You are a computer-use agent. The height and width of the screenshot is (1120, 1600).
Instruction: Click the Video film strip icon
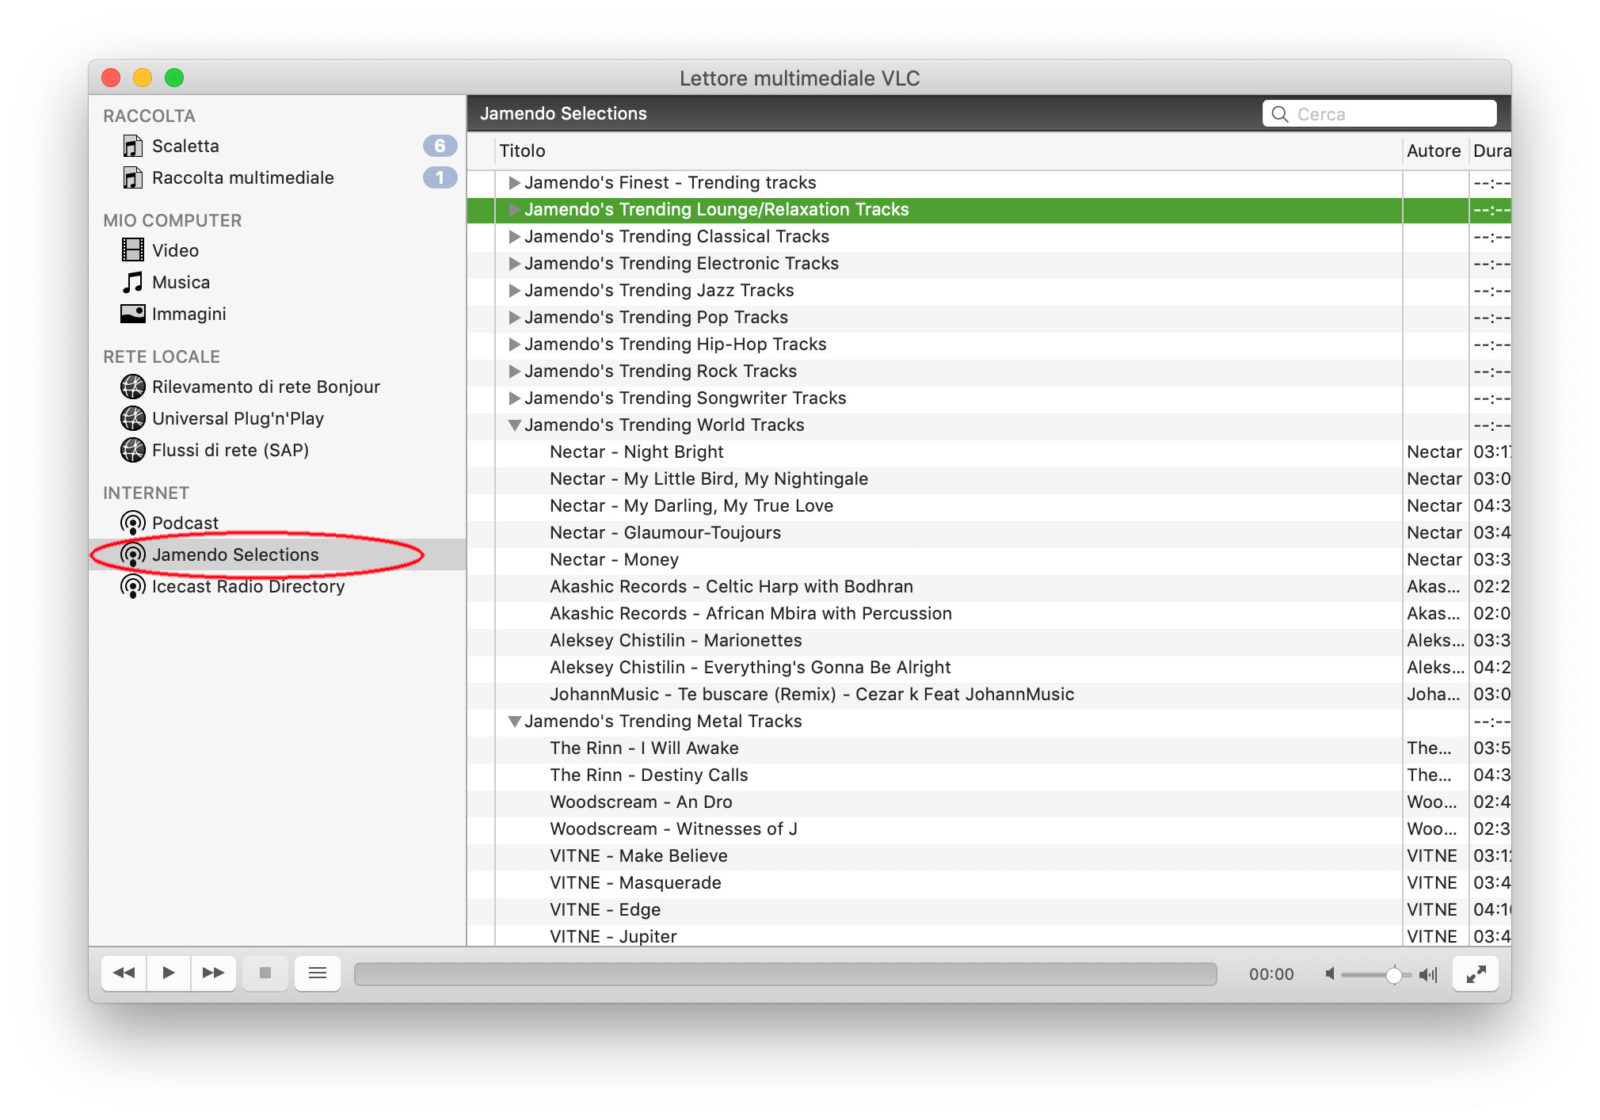click(132, 250)
